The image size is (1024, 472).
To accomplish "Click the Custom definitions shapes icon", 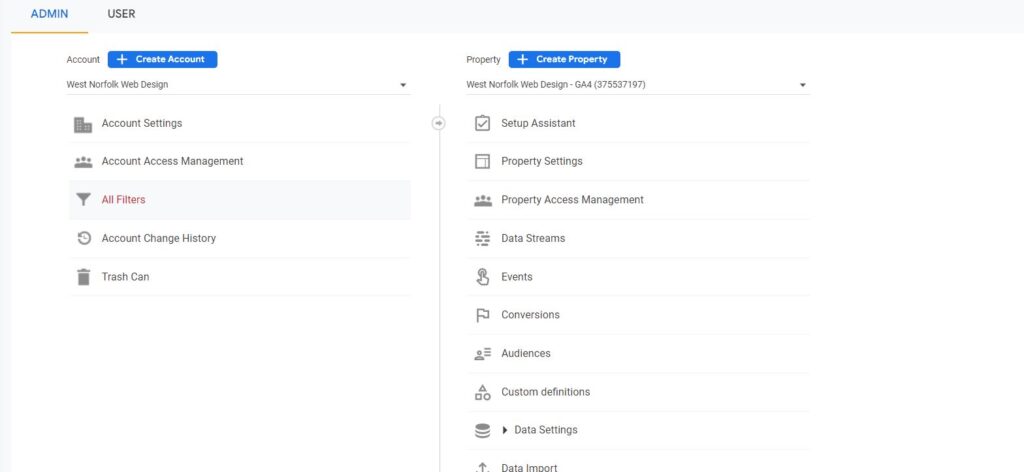I will click(x=482, y=392).
